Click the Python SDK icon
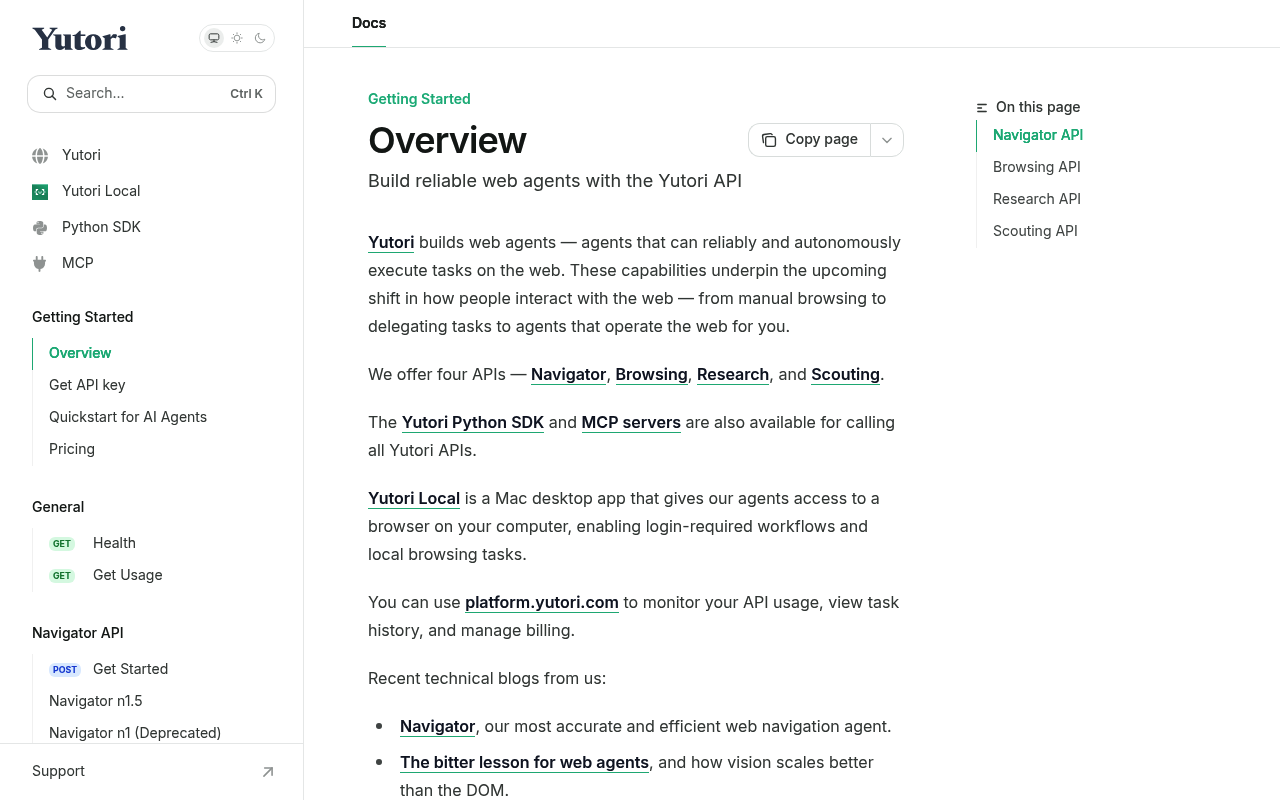Viewport: 1280px width, 800px height. pyautogui.click(x=40, y=228)
